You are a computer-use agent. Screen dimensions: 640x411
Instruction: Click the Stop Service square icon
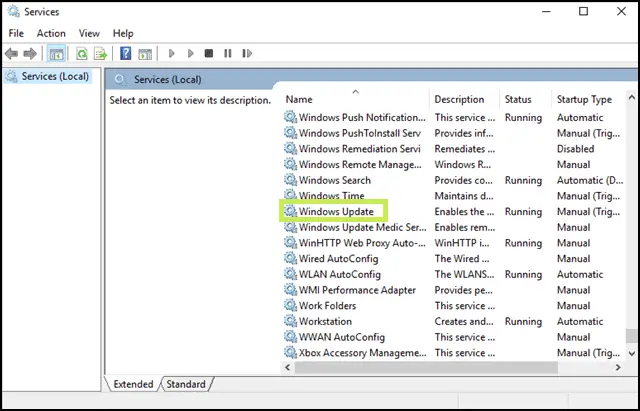point(209,53)
